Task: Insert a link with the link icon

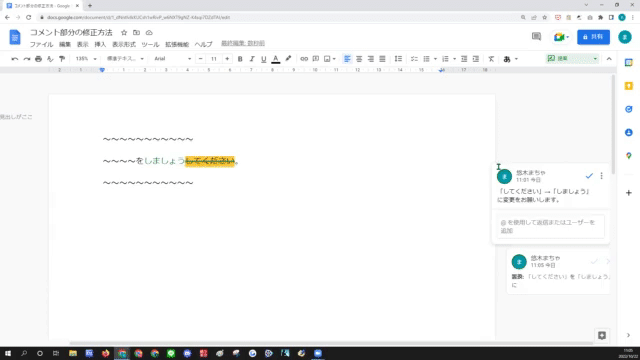Action: point(304,59)
